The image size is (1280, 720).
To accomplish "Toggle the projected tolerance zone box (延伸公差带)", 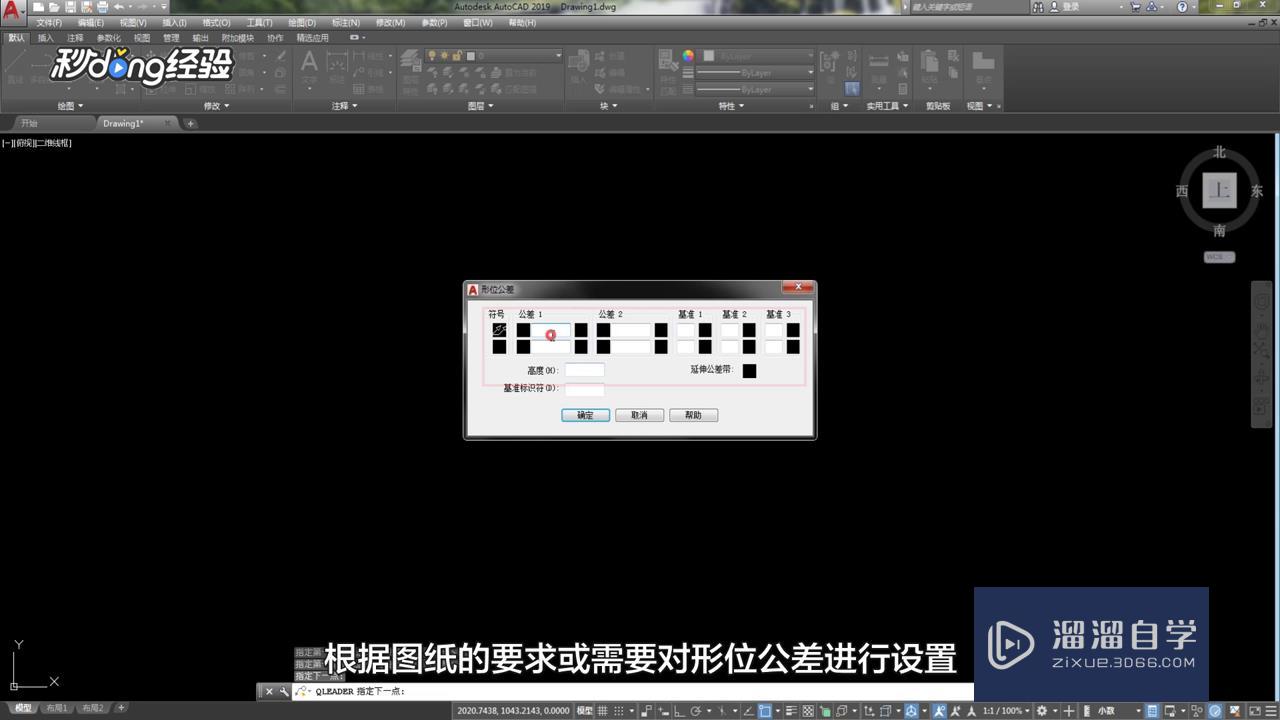I will tap(749, 371).
